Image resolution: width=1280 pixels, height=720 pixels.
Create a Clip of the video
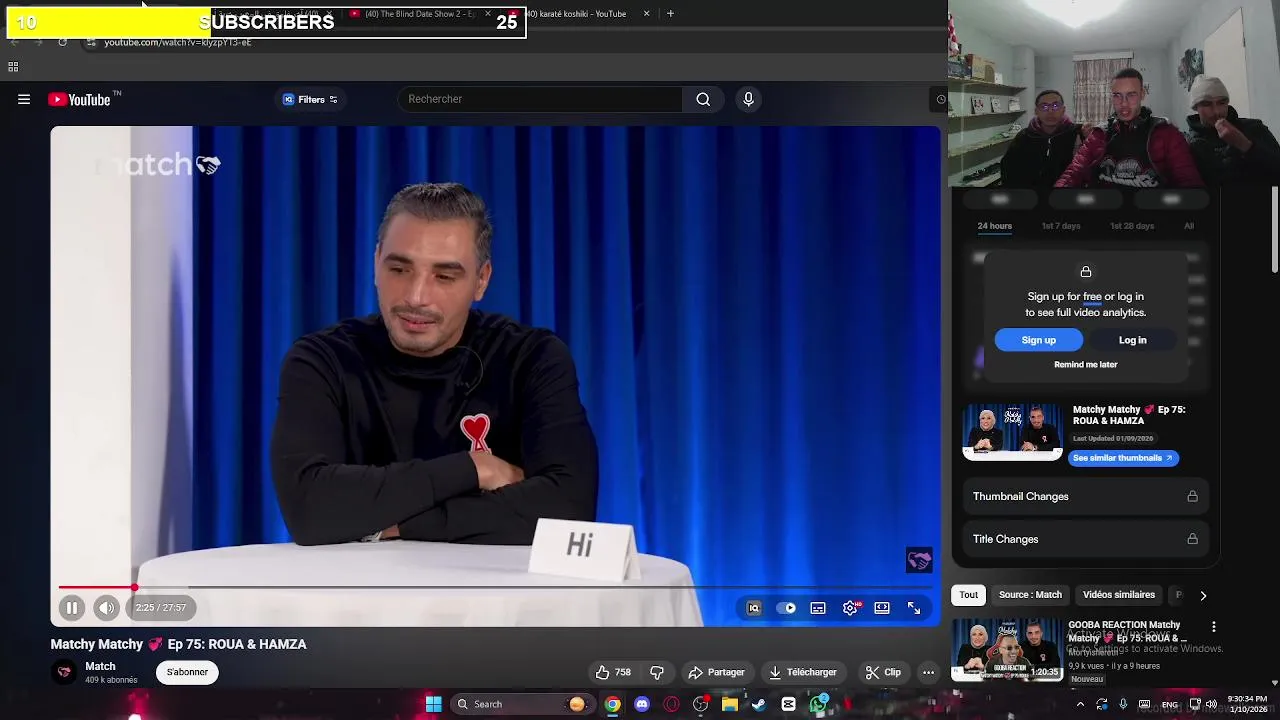[x=883, y=672]
